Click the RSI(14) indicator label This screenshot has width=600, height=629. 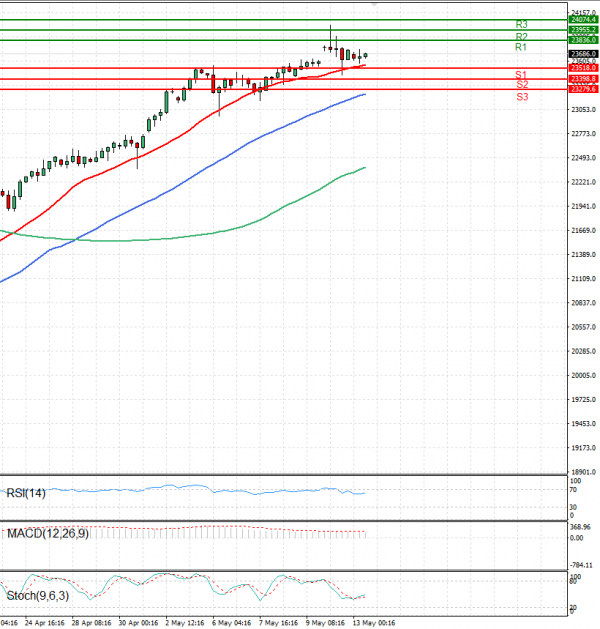pos(26,493)
